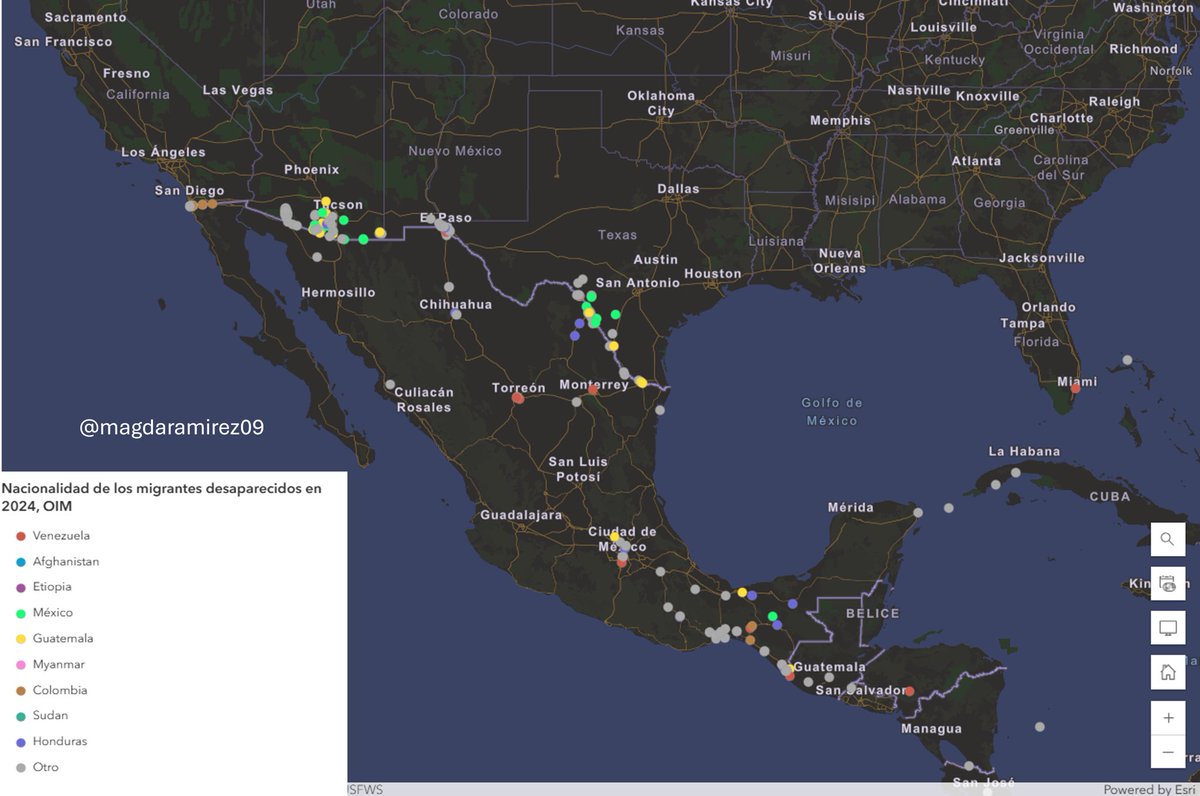Open the Powered by Esri attribution link
This screenshot has width=1200, height=796.
pyautogui.click(x=1150, y=789)
